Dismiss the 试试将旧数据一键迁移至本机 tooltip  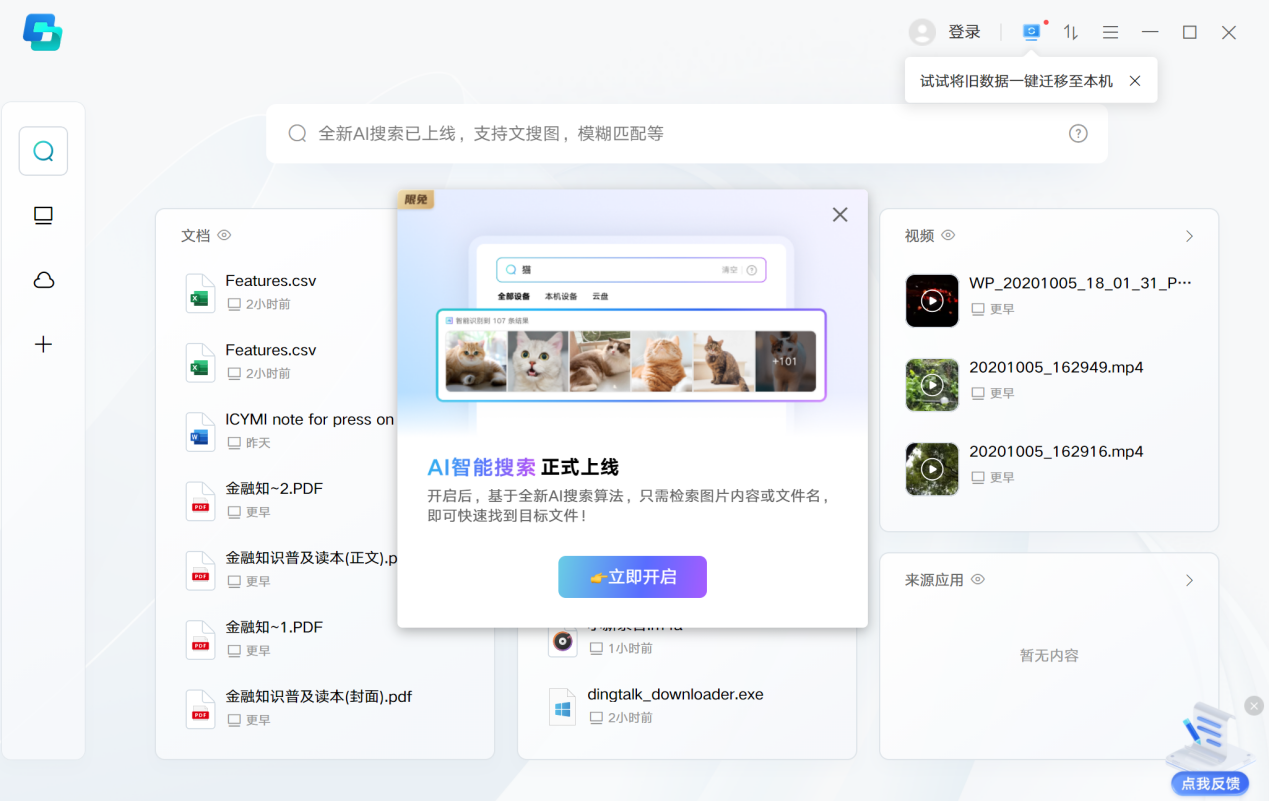click(x=1135, y=81)
